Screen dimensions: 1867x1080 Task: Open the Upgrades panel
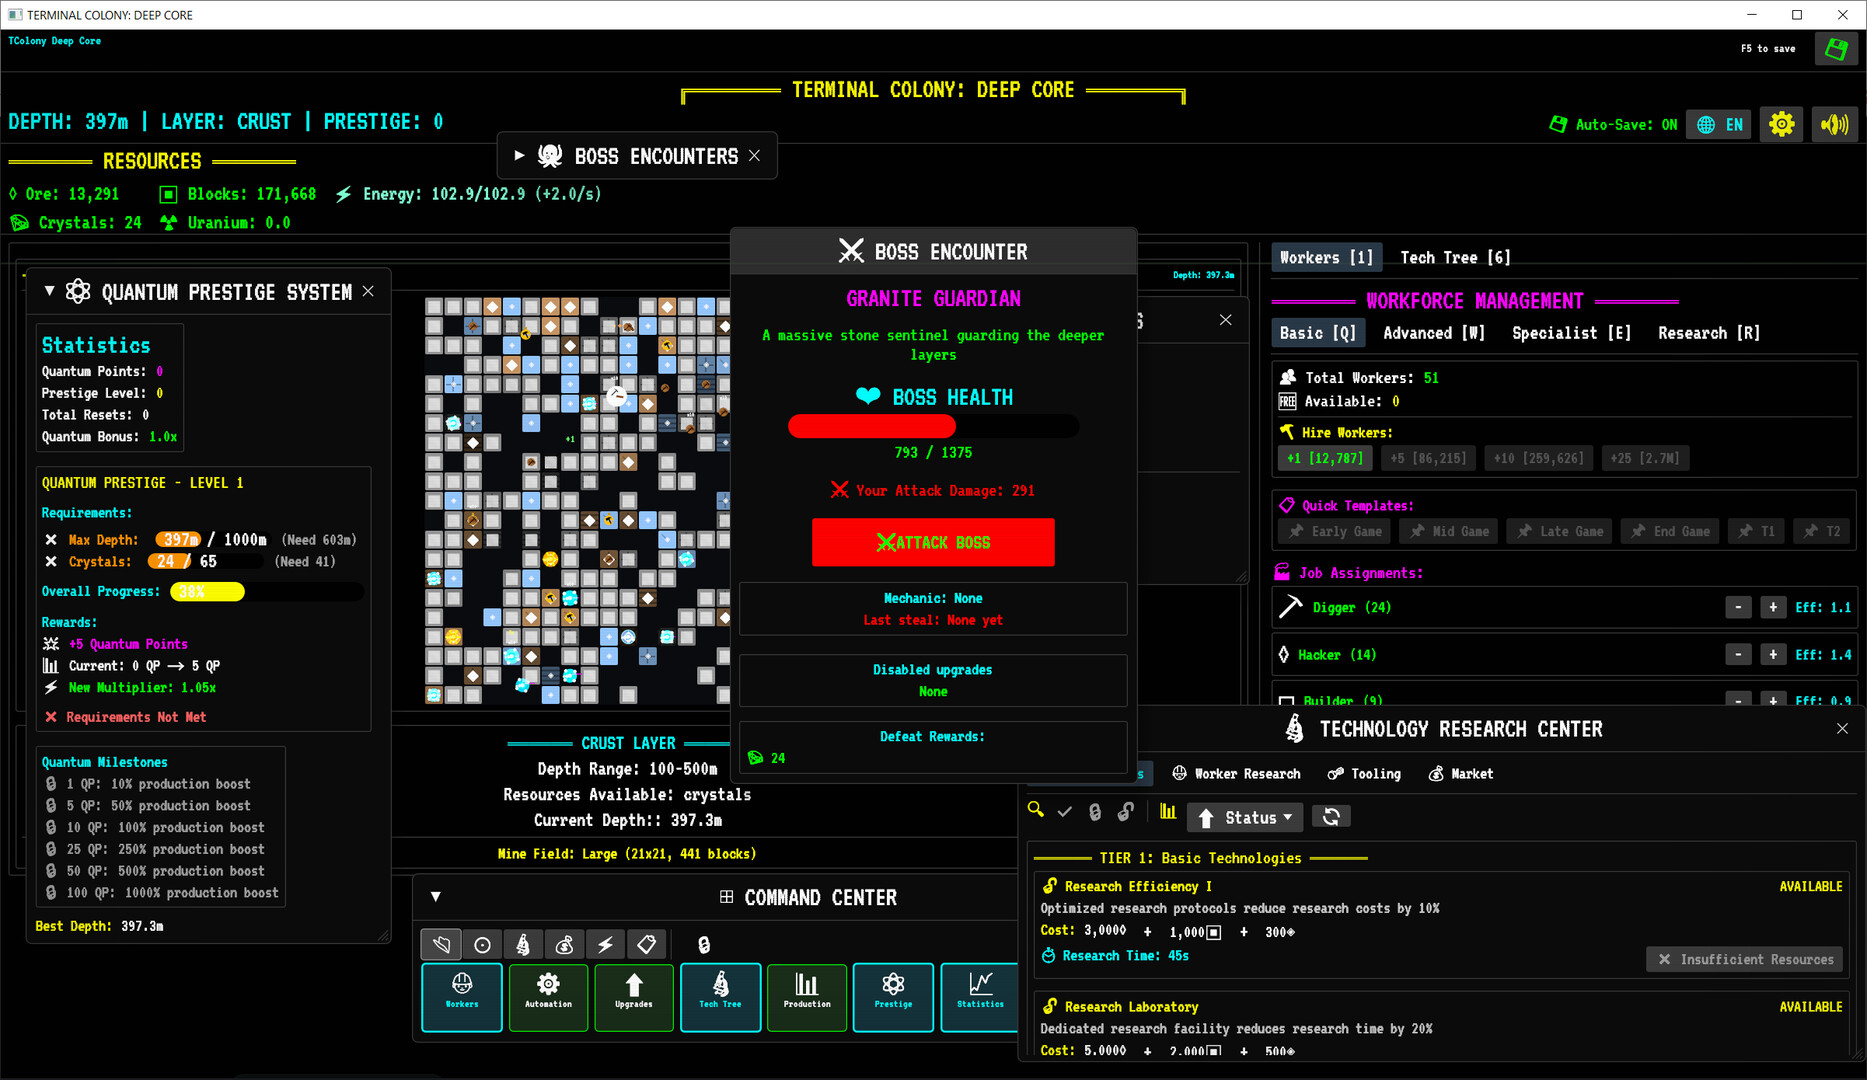point(633,997)
